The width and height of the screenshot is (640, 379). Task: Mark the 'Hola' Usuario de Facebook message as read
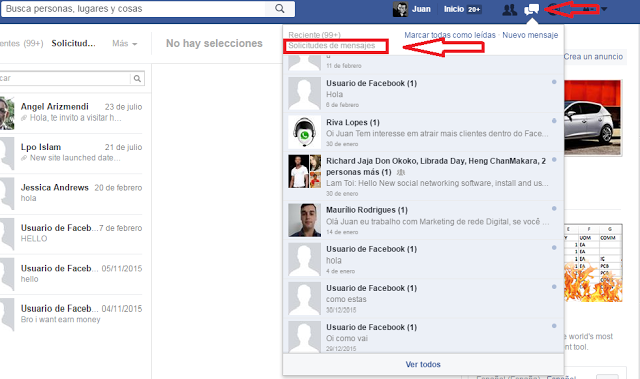(554, 82)
